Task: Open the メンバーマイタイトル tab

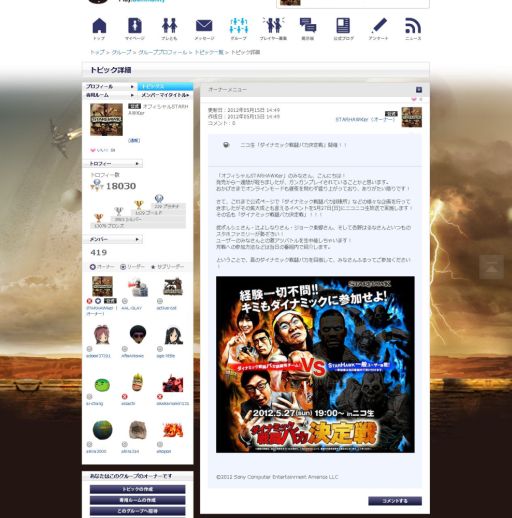Action: [x=165, y=95]
